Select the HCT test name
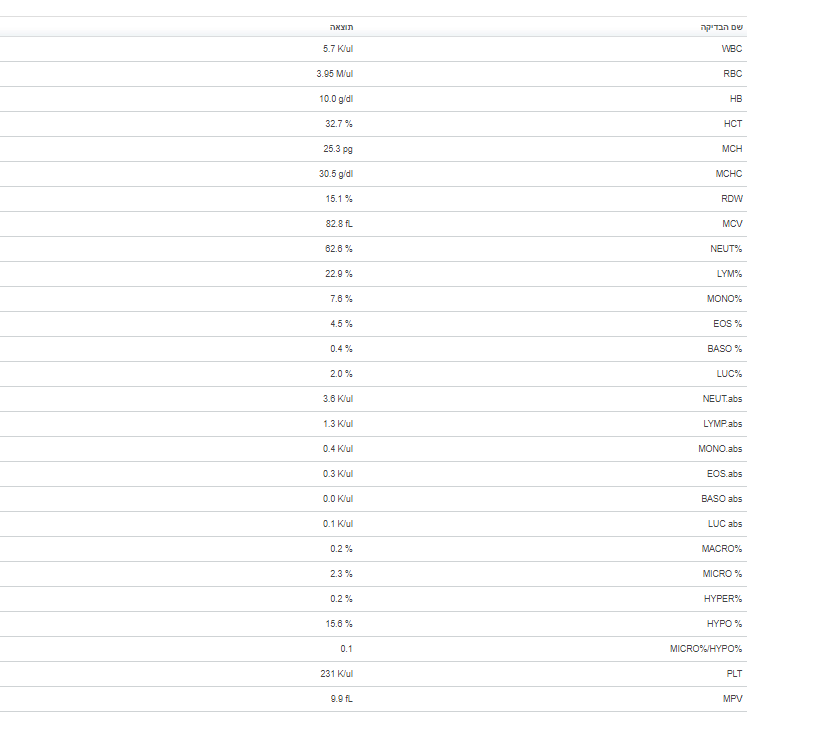The width and height of the screenshot is (815, 742). coord(733,124)
